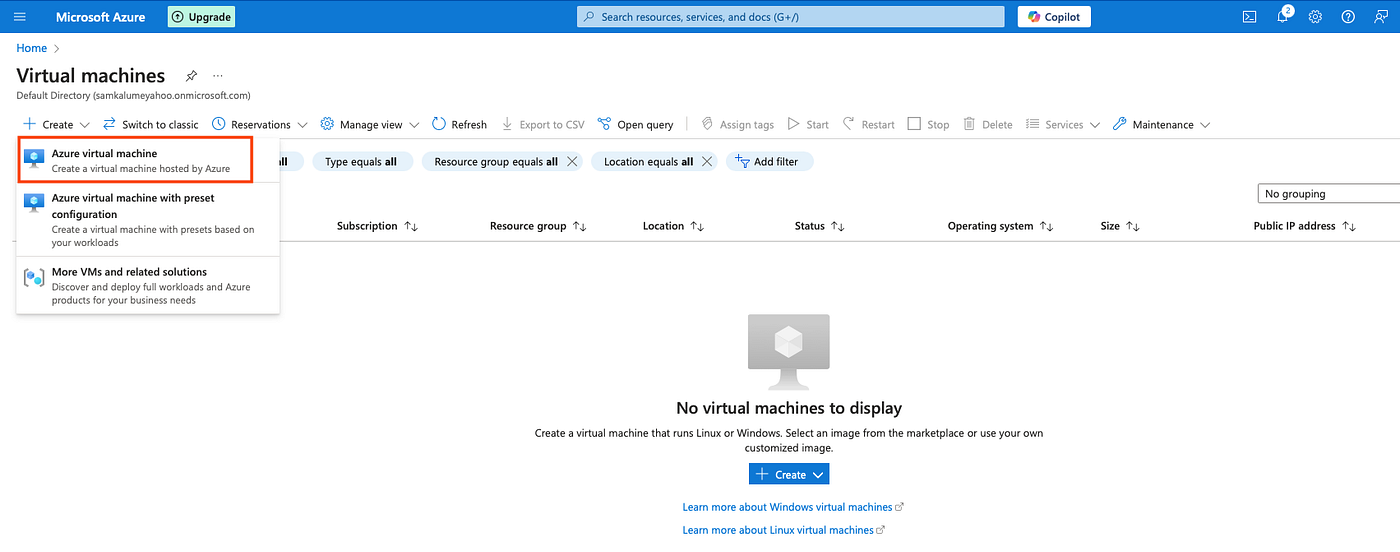Click the Upgrade button
This screenshot has height=552, width=1400.
[201, 17]
